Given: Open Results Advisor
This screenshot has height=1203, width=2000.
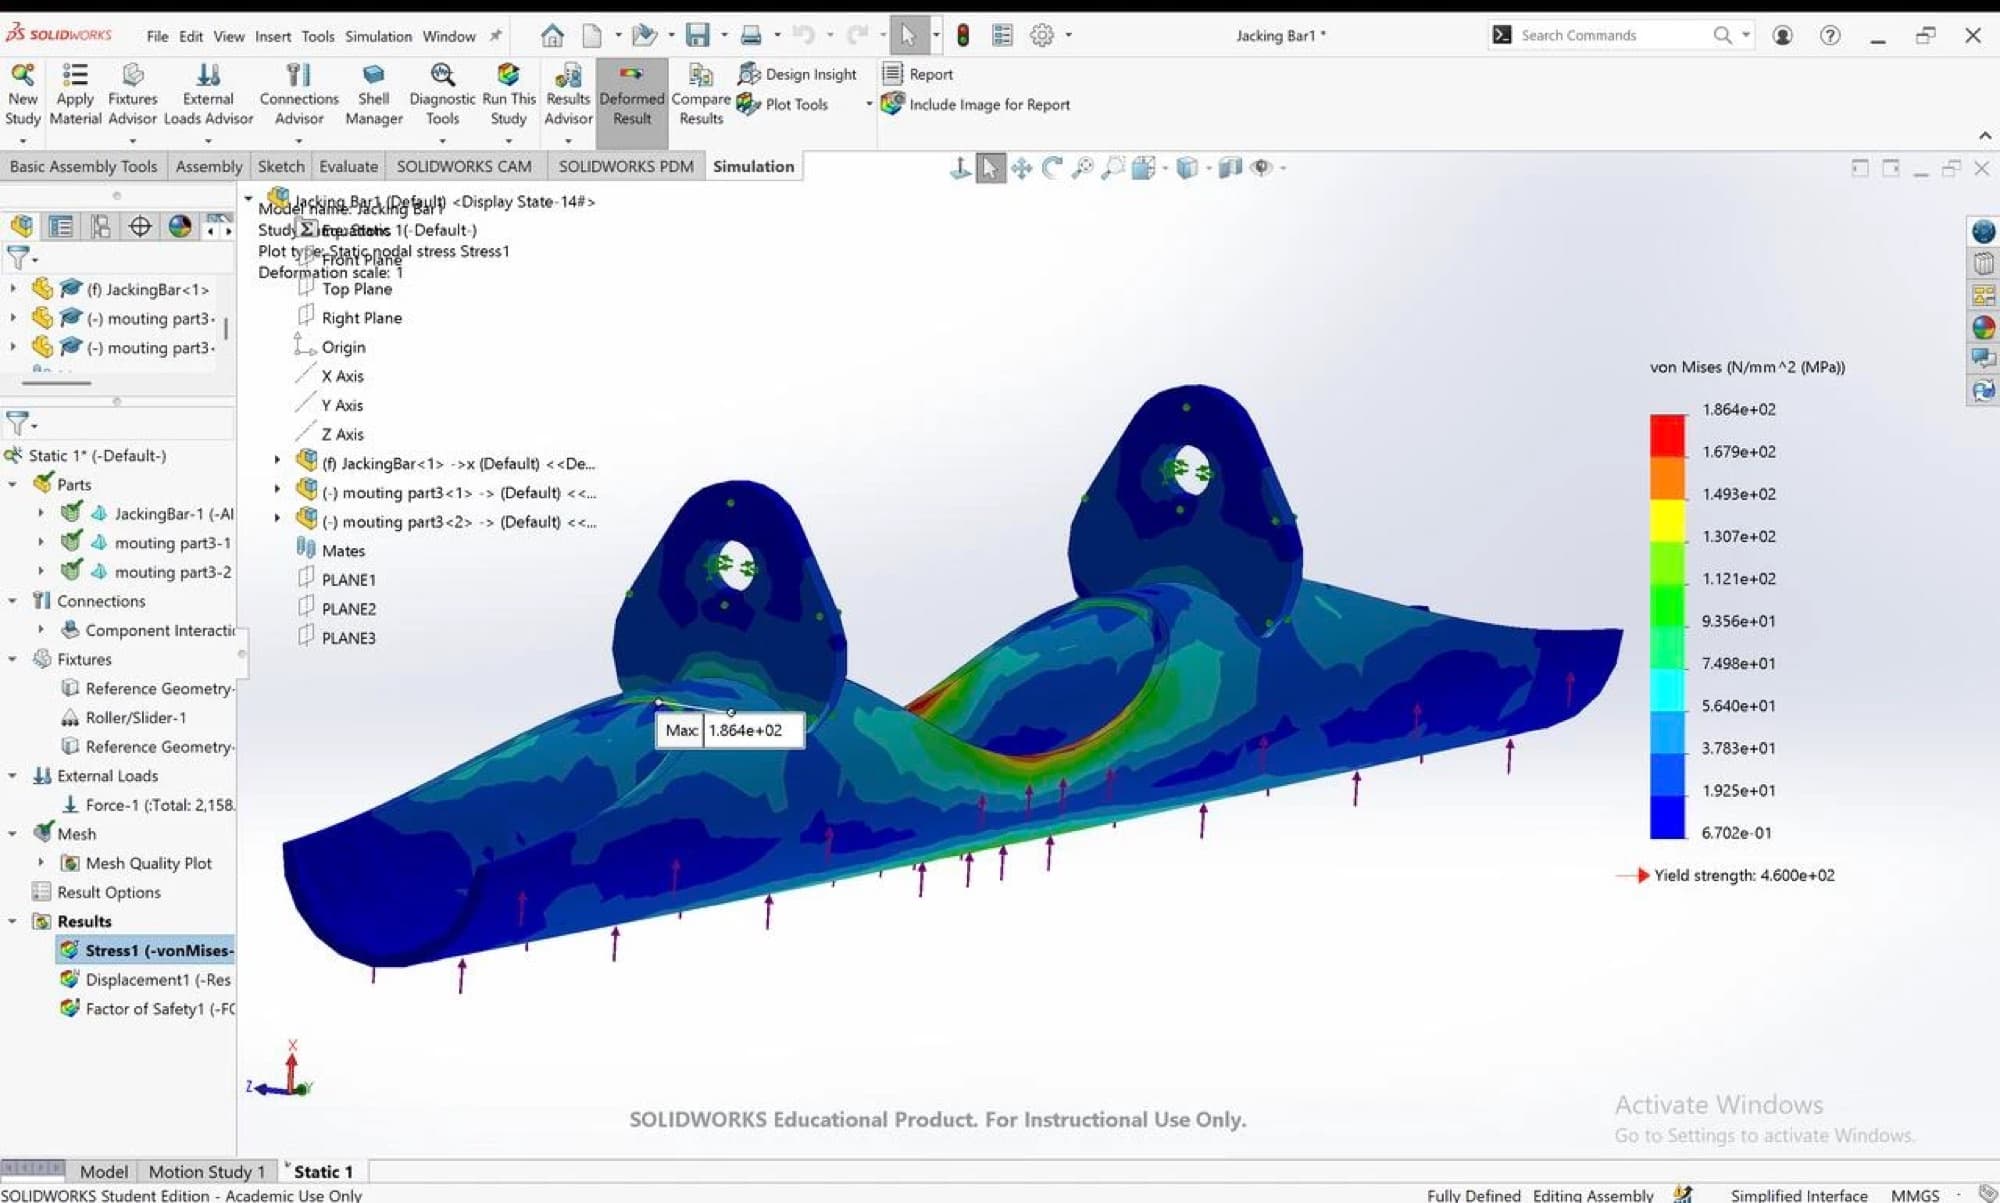Looking at the screenshot, I should click(568, 96).
